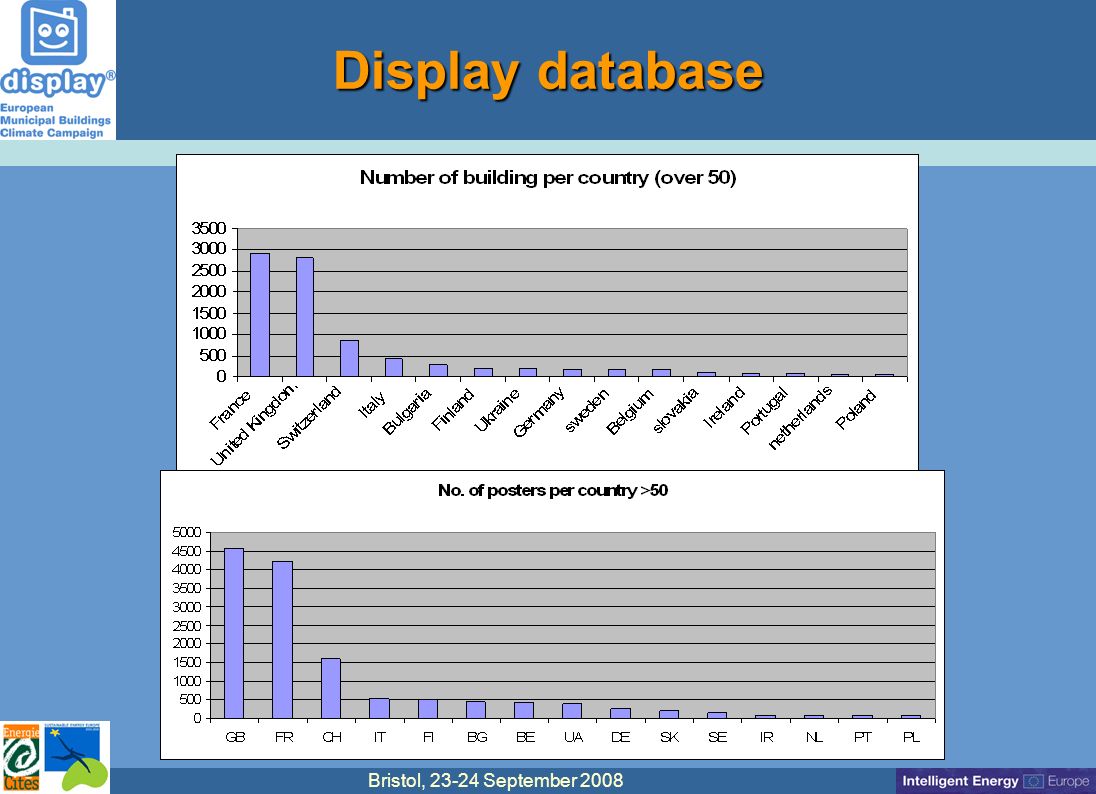
Task: Click the United Kingdom bar in buildings chart
Action: [305, 317]
